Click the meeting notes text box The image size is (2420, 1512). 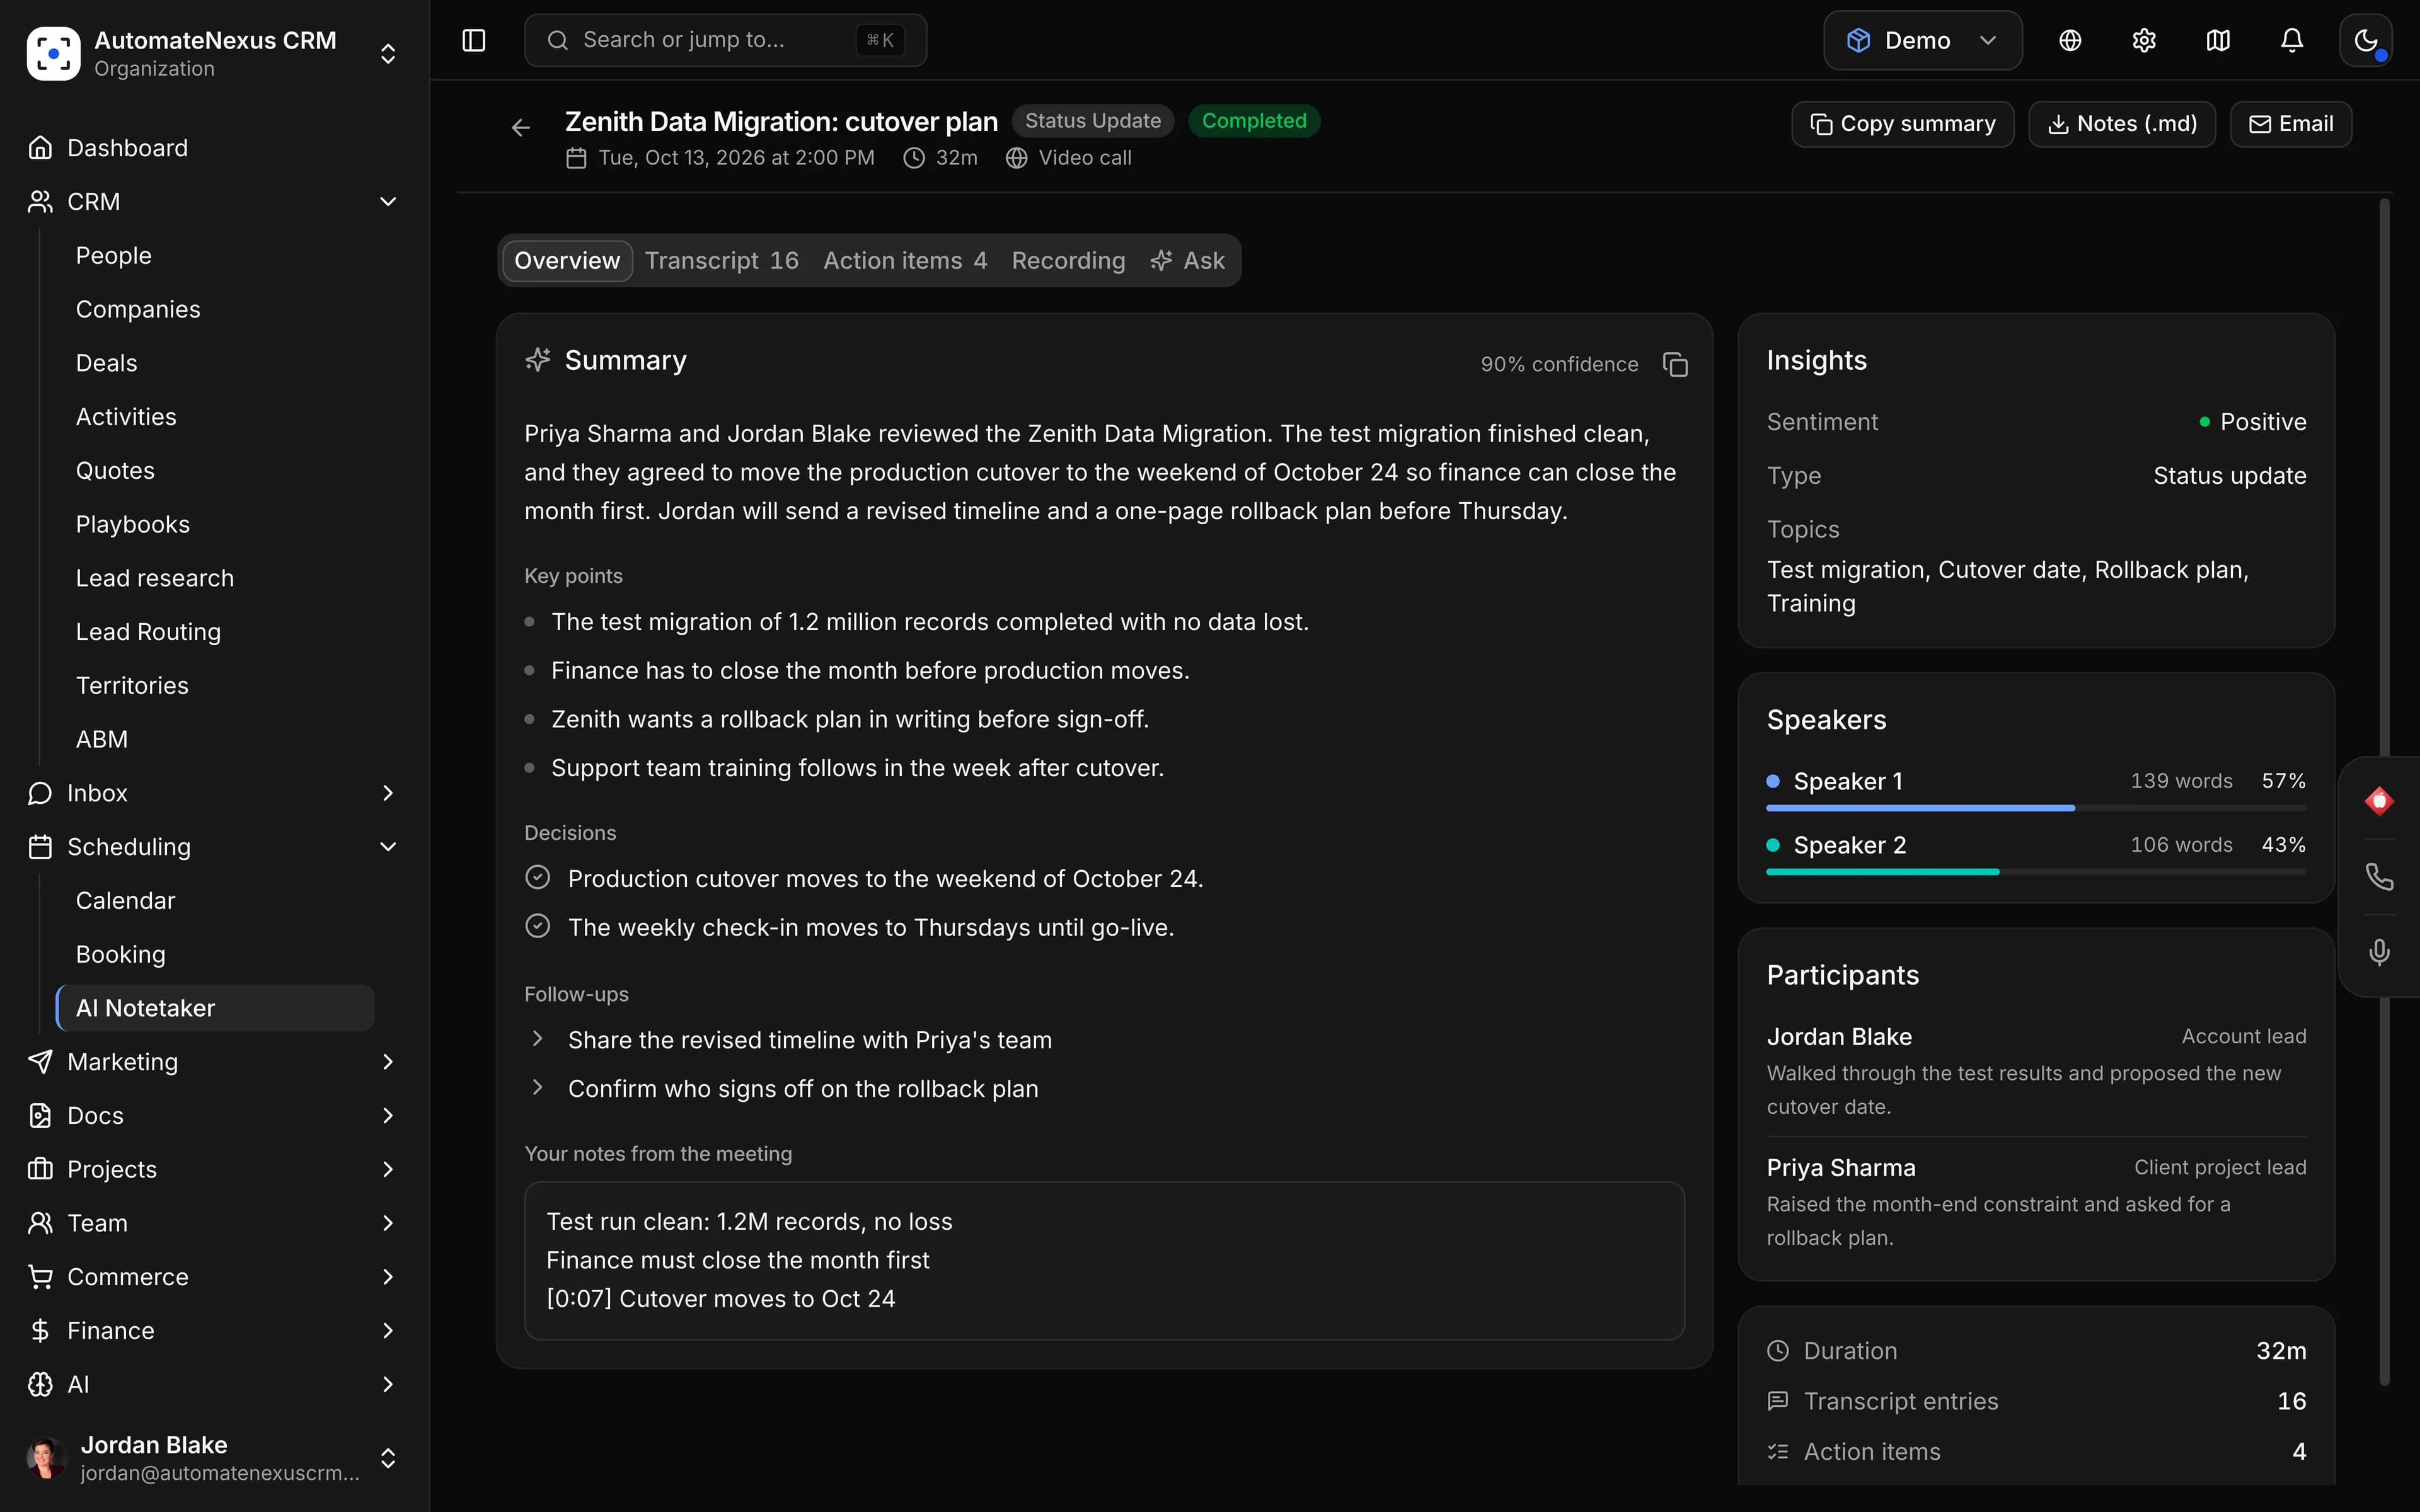click(1104, 1260)
